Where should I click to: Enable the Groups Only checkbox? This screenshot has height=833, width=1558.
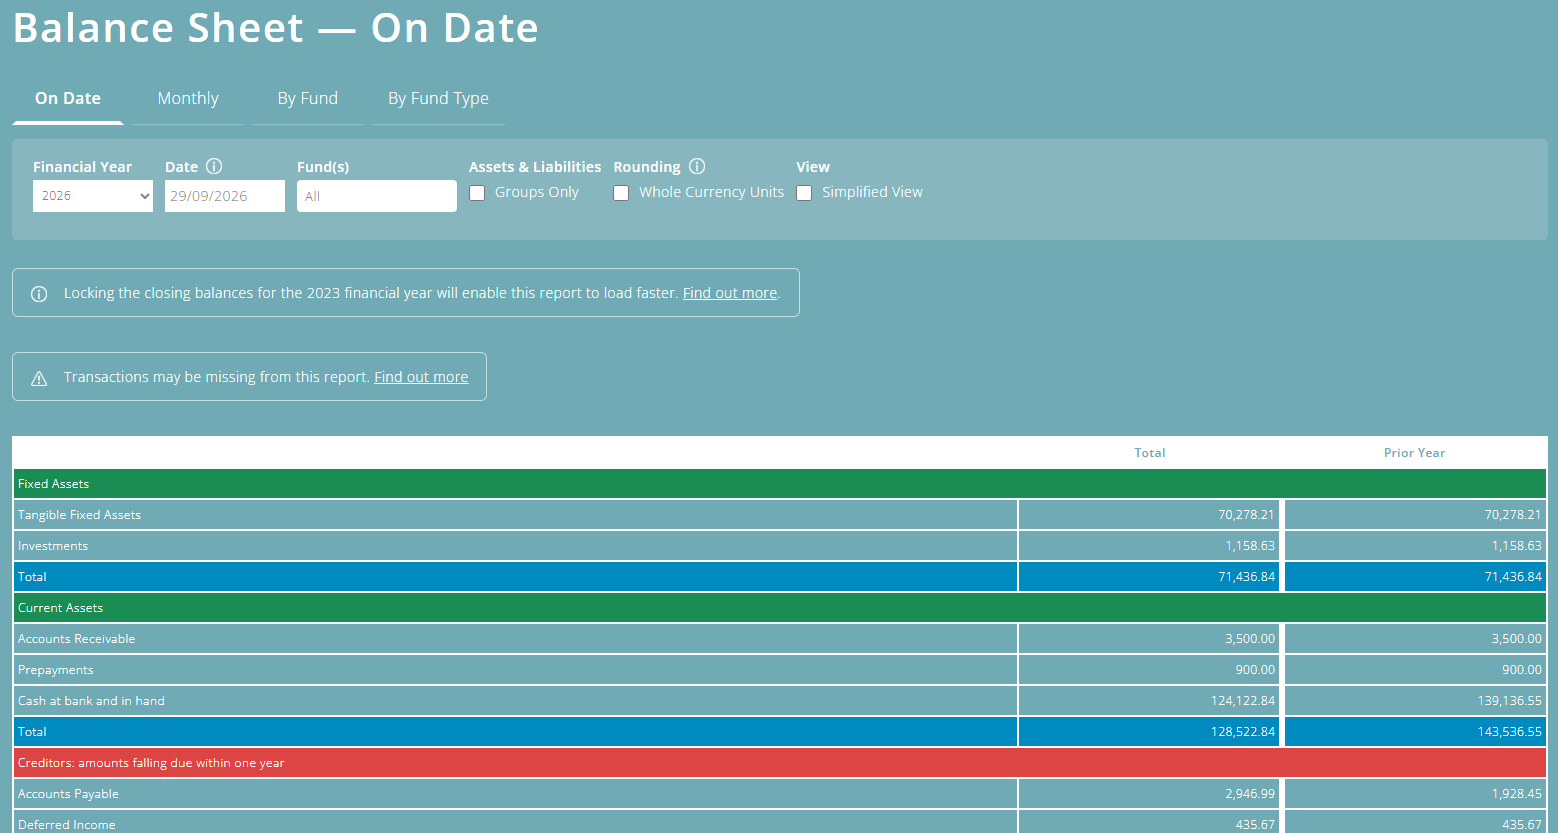477,193
